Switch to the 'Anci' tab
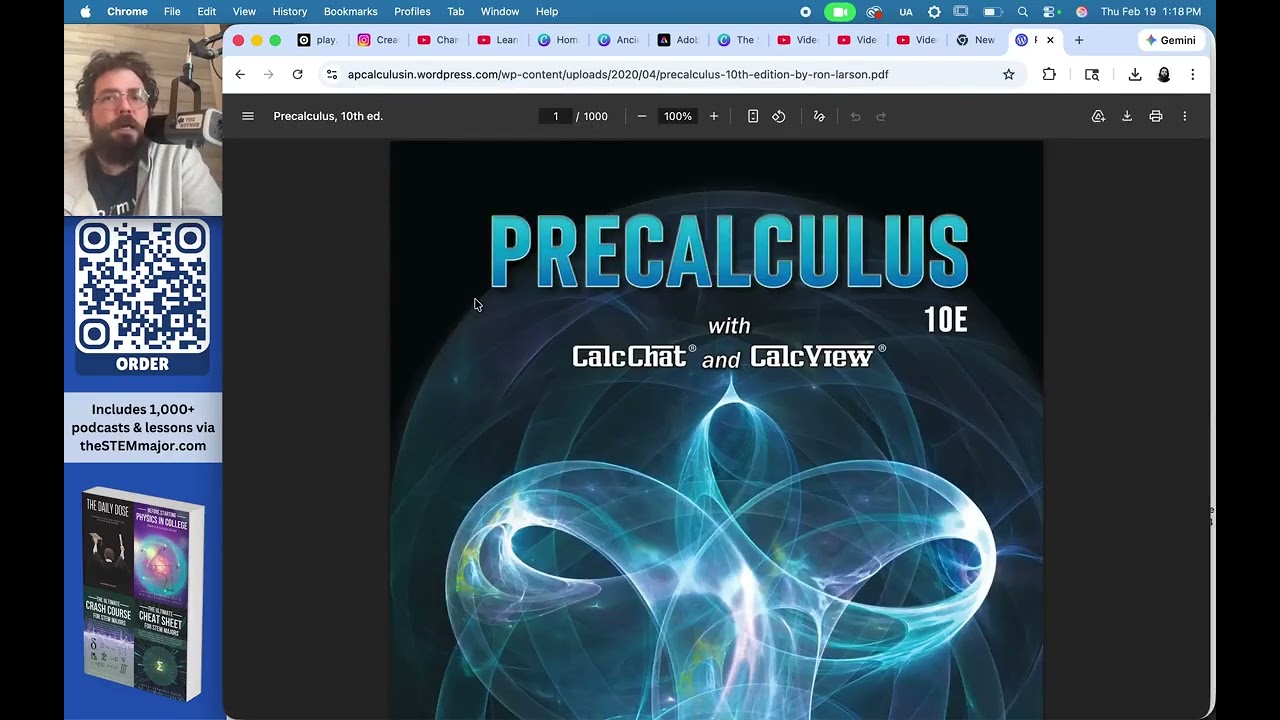The height and width of the screenshot is (720, 1280). click(618, 40)
